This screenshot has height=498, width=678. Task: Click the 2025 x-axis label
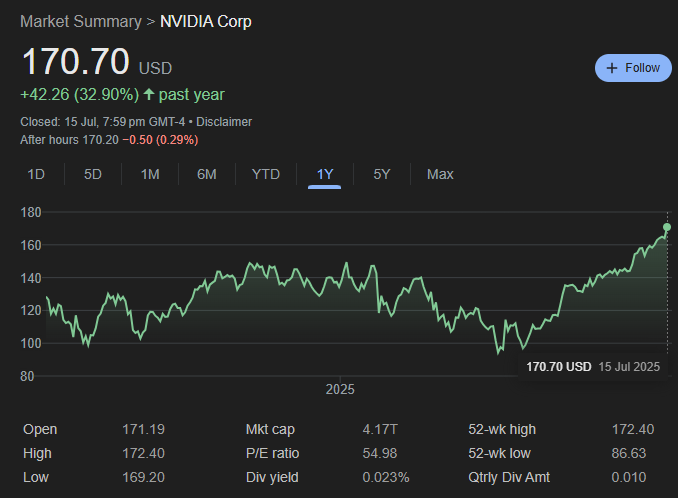click(340, 389)
